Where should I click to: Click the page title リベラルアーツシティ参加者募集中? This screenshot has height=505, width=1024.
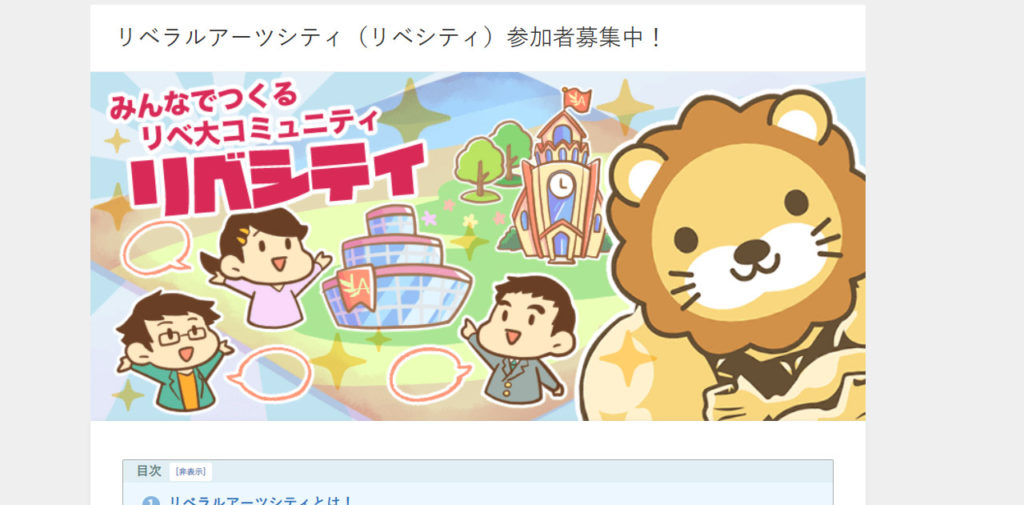[390, 38]
